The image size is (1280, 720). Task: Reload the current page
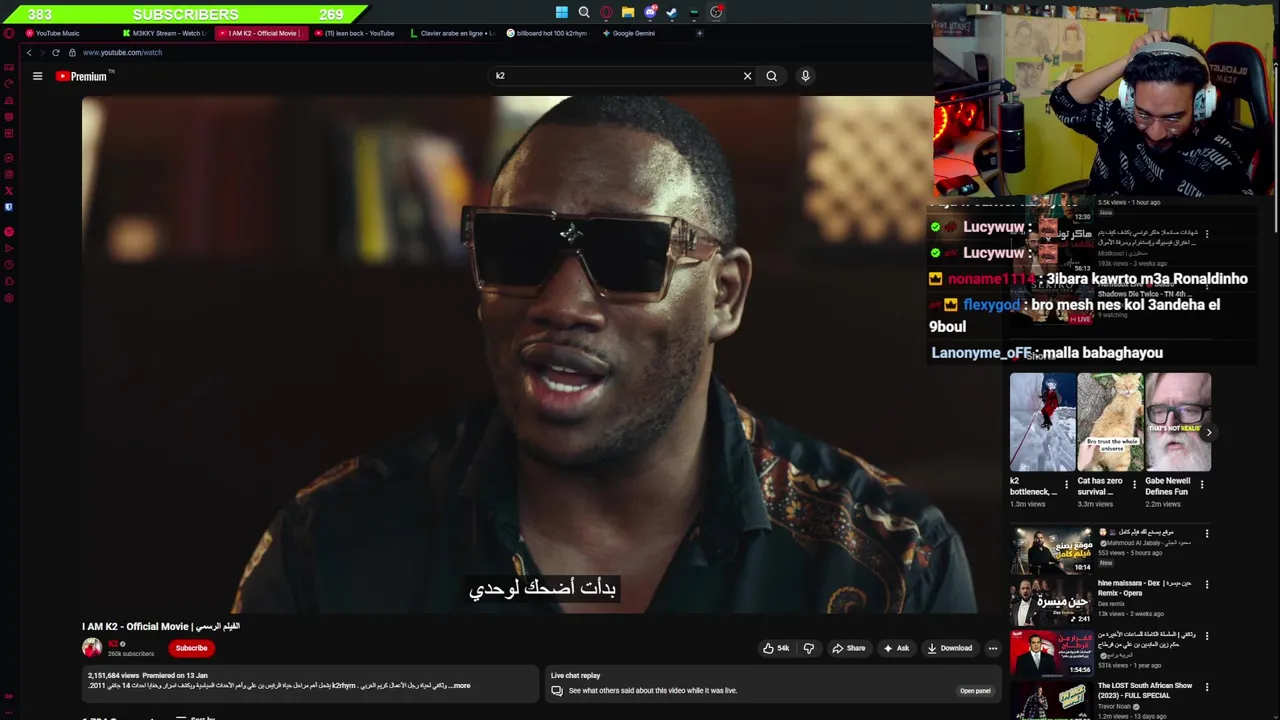pos(55,52)
